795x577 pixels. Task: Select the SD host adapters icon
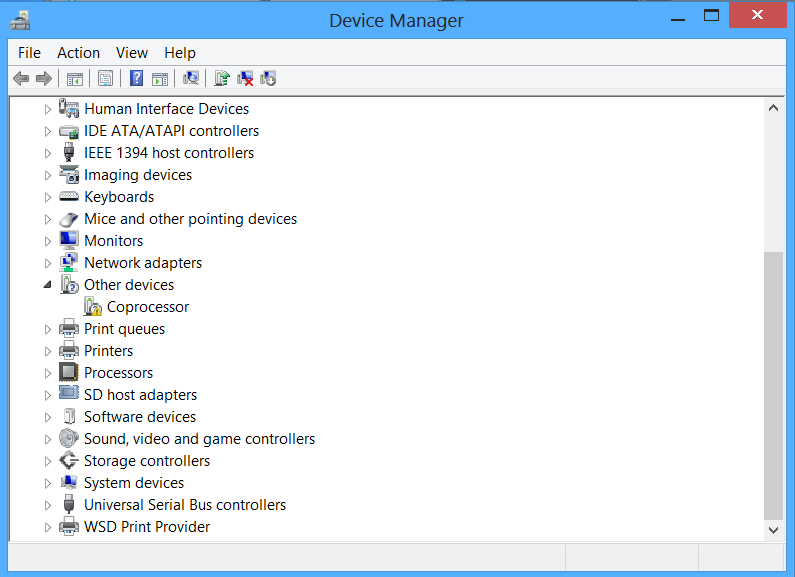(x=69, y=393)
